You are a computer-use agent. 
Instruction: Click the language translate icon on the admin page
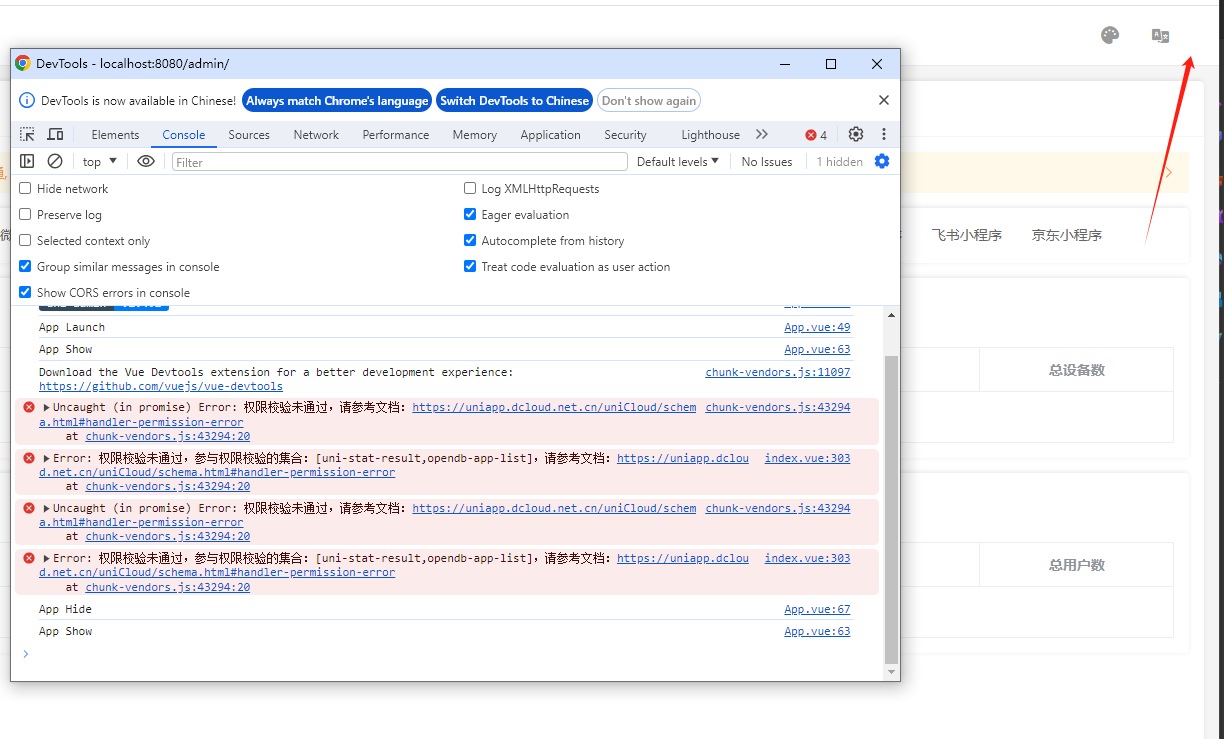[x=1161, y=36]
